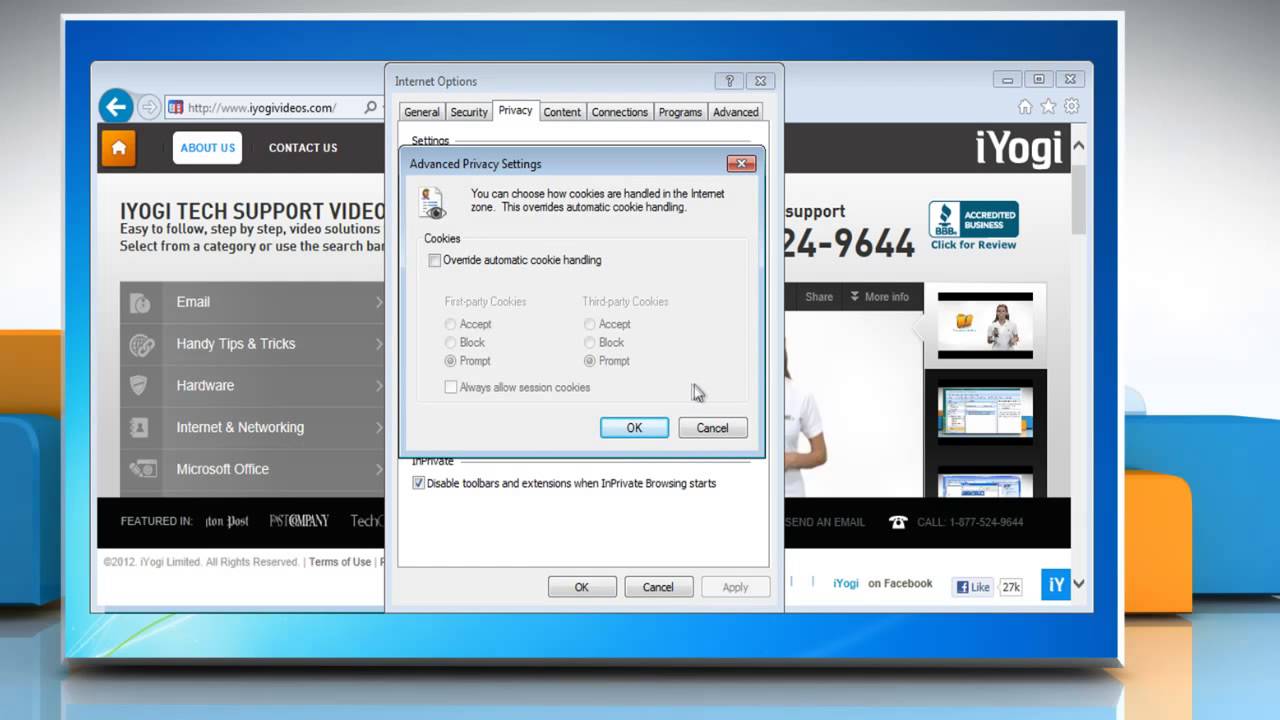
Task: Click the Click for Review link
Action: [x=973, y=245]
